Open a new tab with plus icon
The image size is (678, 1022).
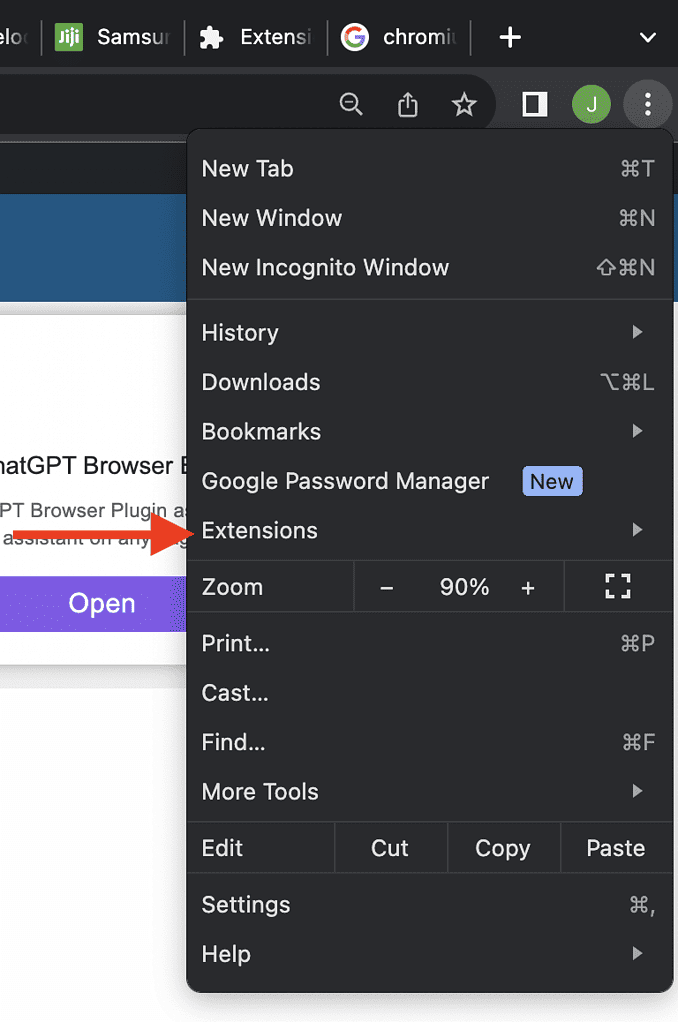pos(510,38)
